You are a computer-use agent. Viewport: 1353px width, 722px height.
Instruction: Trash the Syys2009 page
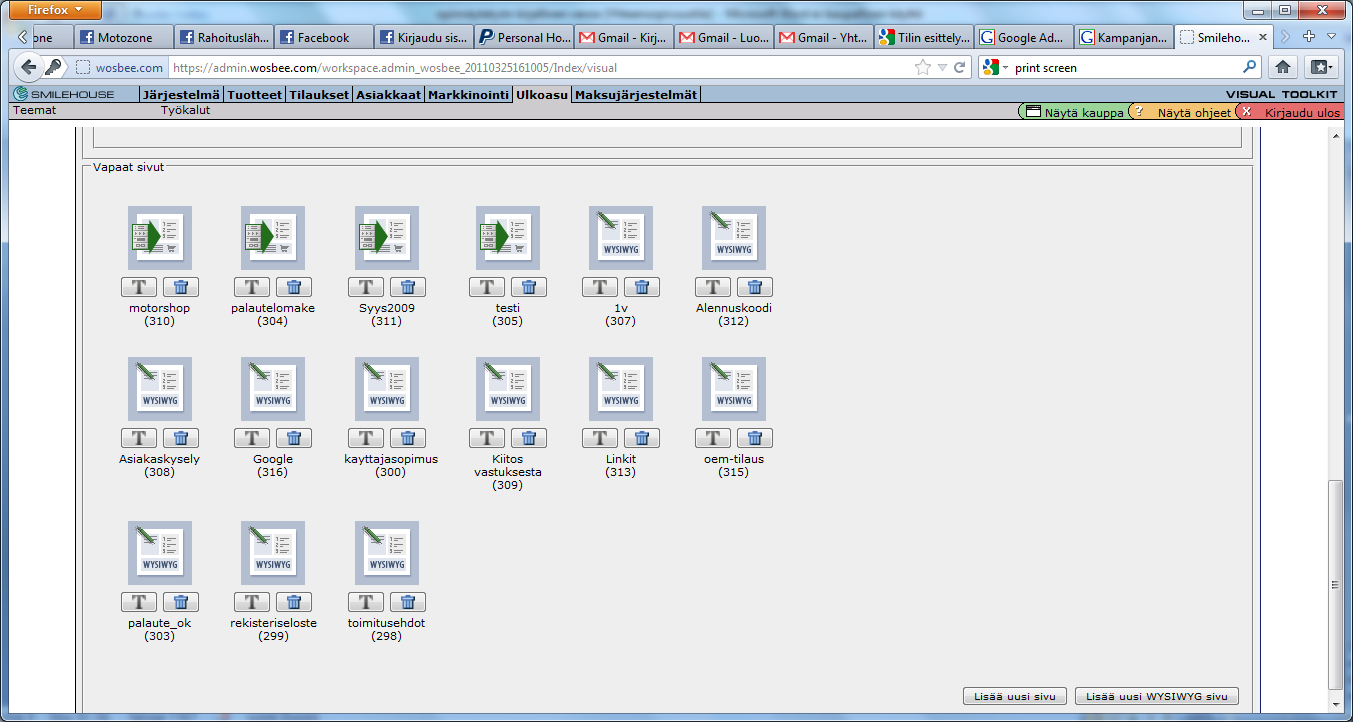[x=408, y=288]
